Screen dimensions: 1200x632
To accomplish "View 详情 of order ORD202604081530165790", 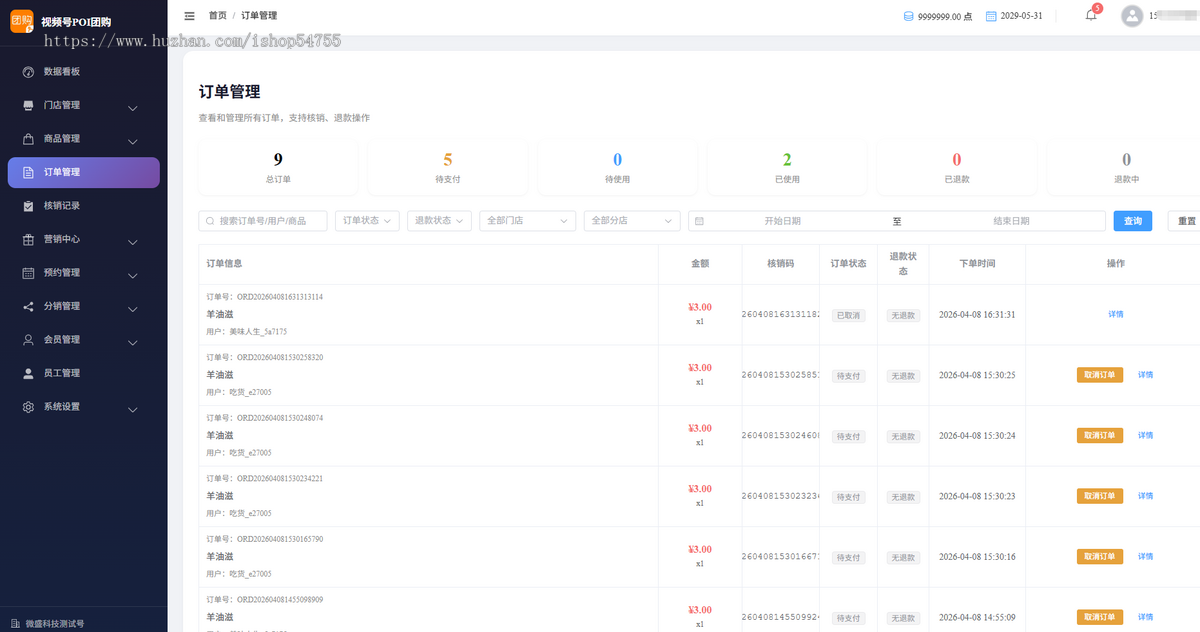I will 1145,556.
